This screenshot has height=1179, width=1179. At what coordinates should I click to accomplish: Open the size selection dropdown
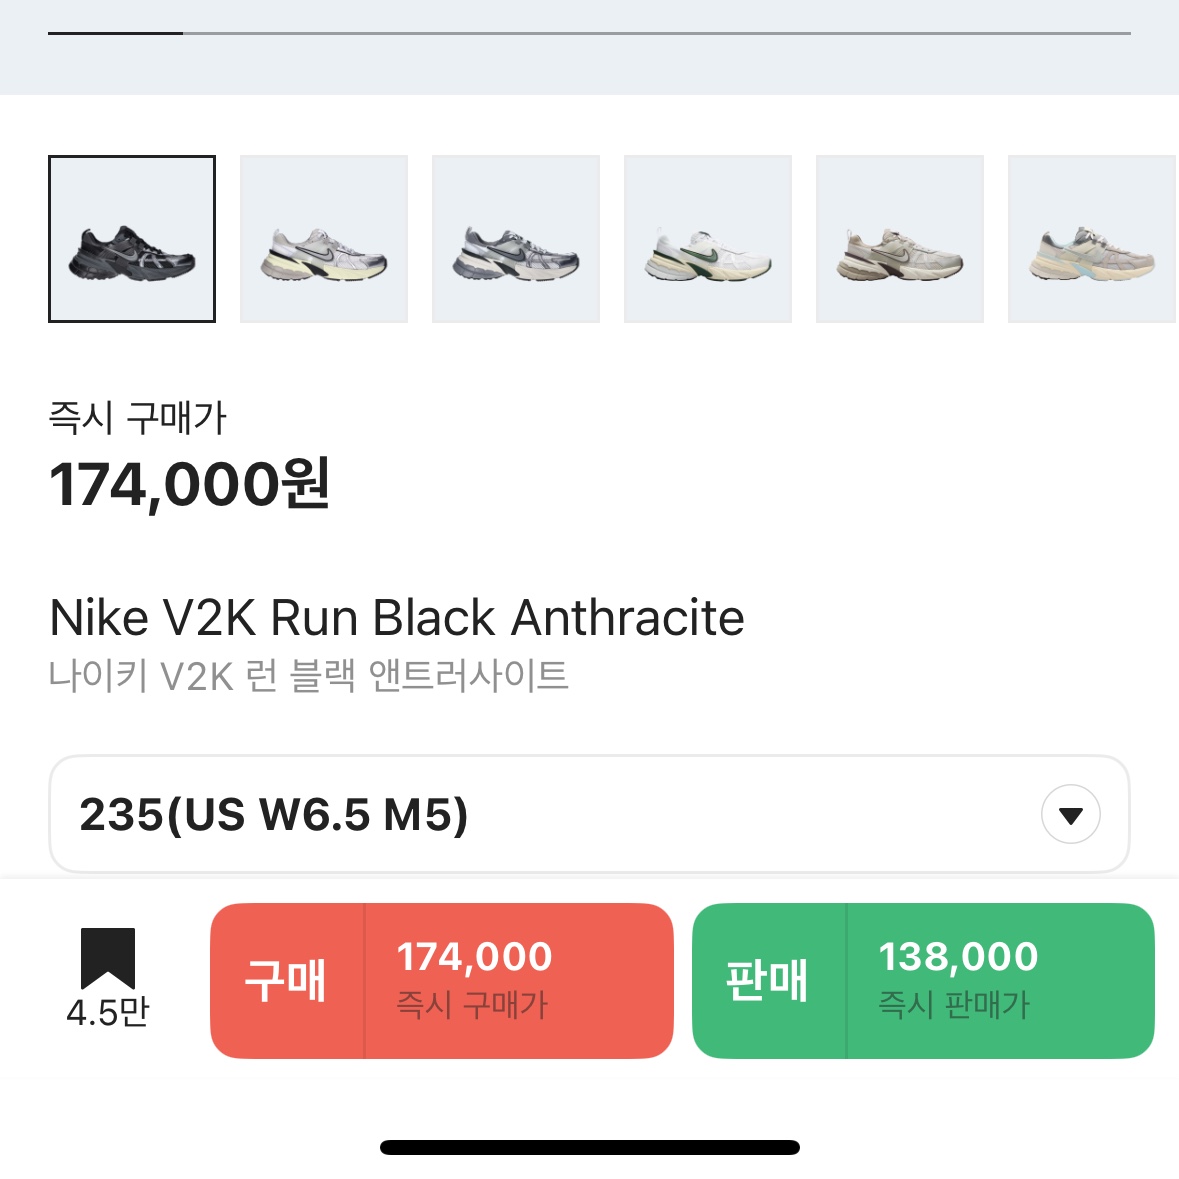(x=589, y=813)
